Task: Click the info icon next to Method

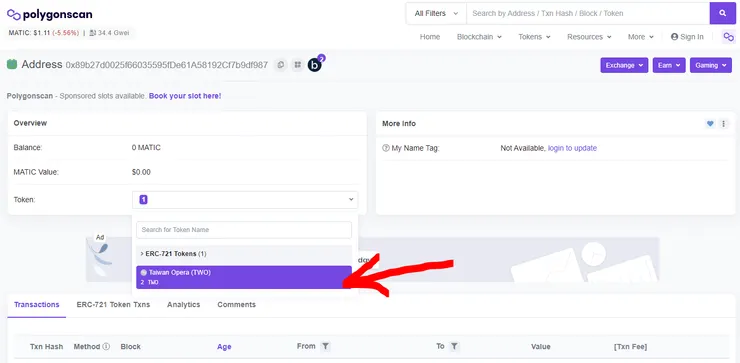Action: coord(106,346)
